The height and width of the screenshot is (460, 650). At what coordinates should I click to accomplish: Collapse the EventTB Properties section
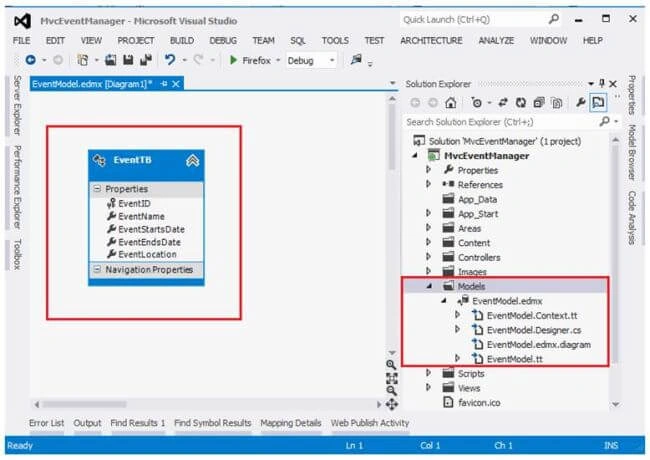coord(97,189)
